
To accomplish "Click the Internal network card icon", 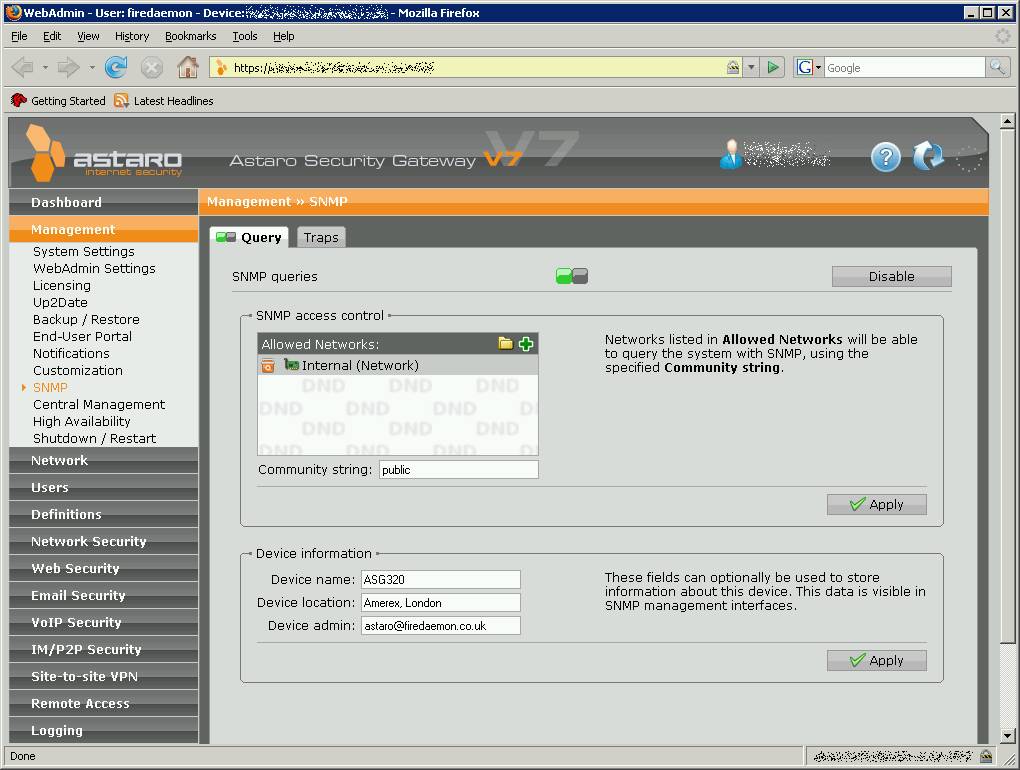I will (291, 365).
